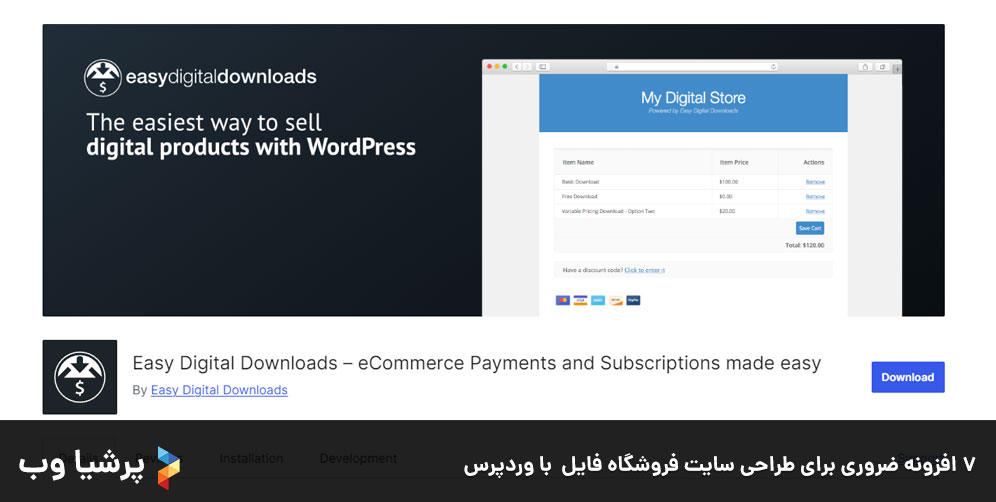Click the blue Download button

pyautogui.click(x=907, y=377)
